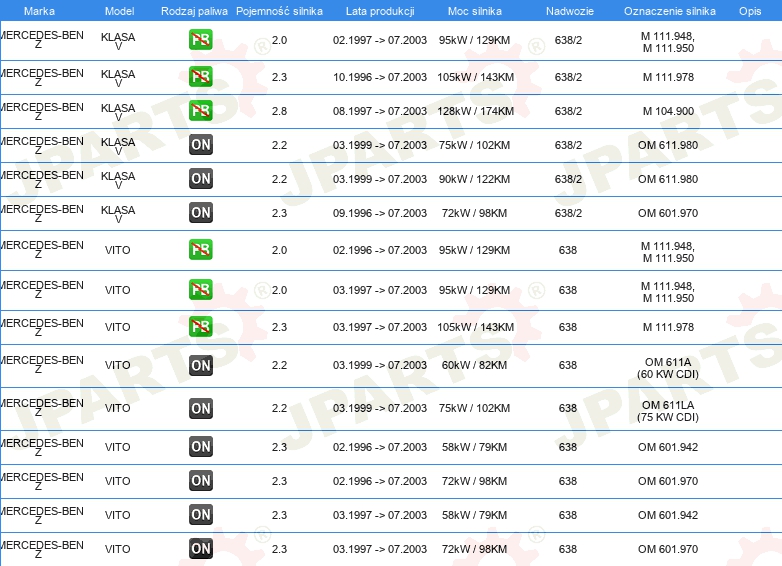The image size is (782, 566).
Task: Click the ON diesel icon in the KLASA V 90kW row
Action: point(200,179)
